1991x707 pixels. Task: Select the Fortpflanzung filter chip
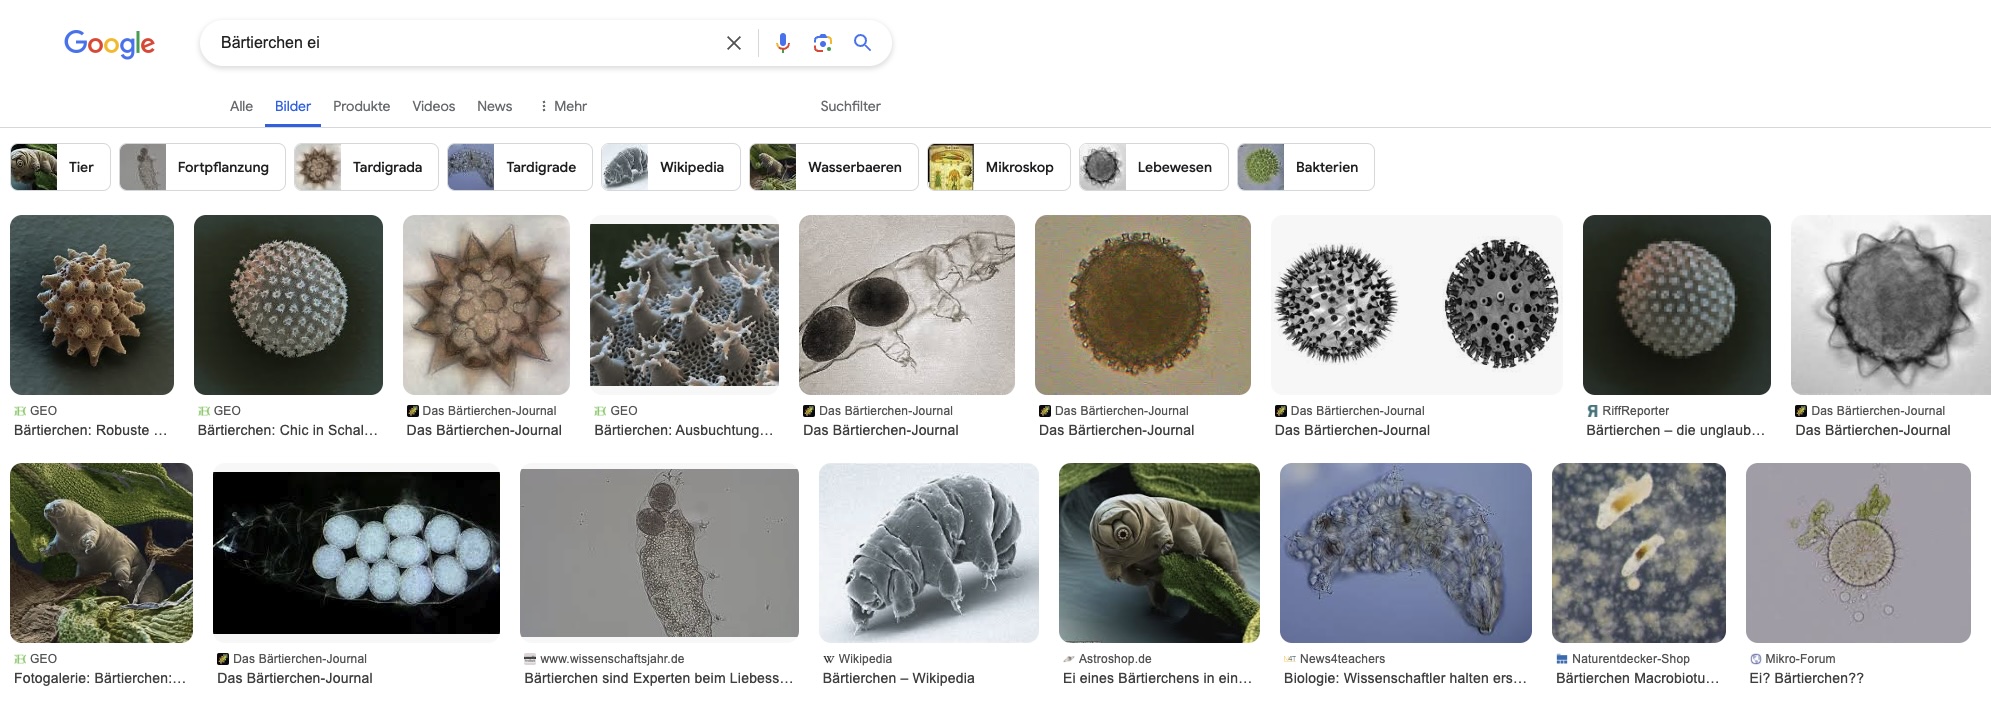(202, 167)
